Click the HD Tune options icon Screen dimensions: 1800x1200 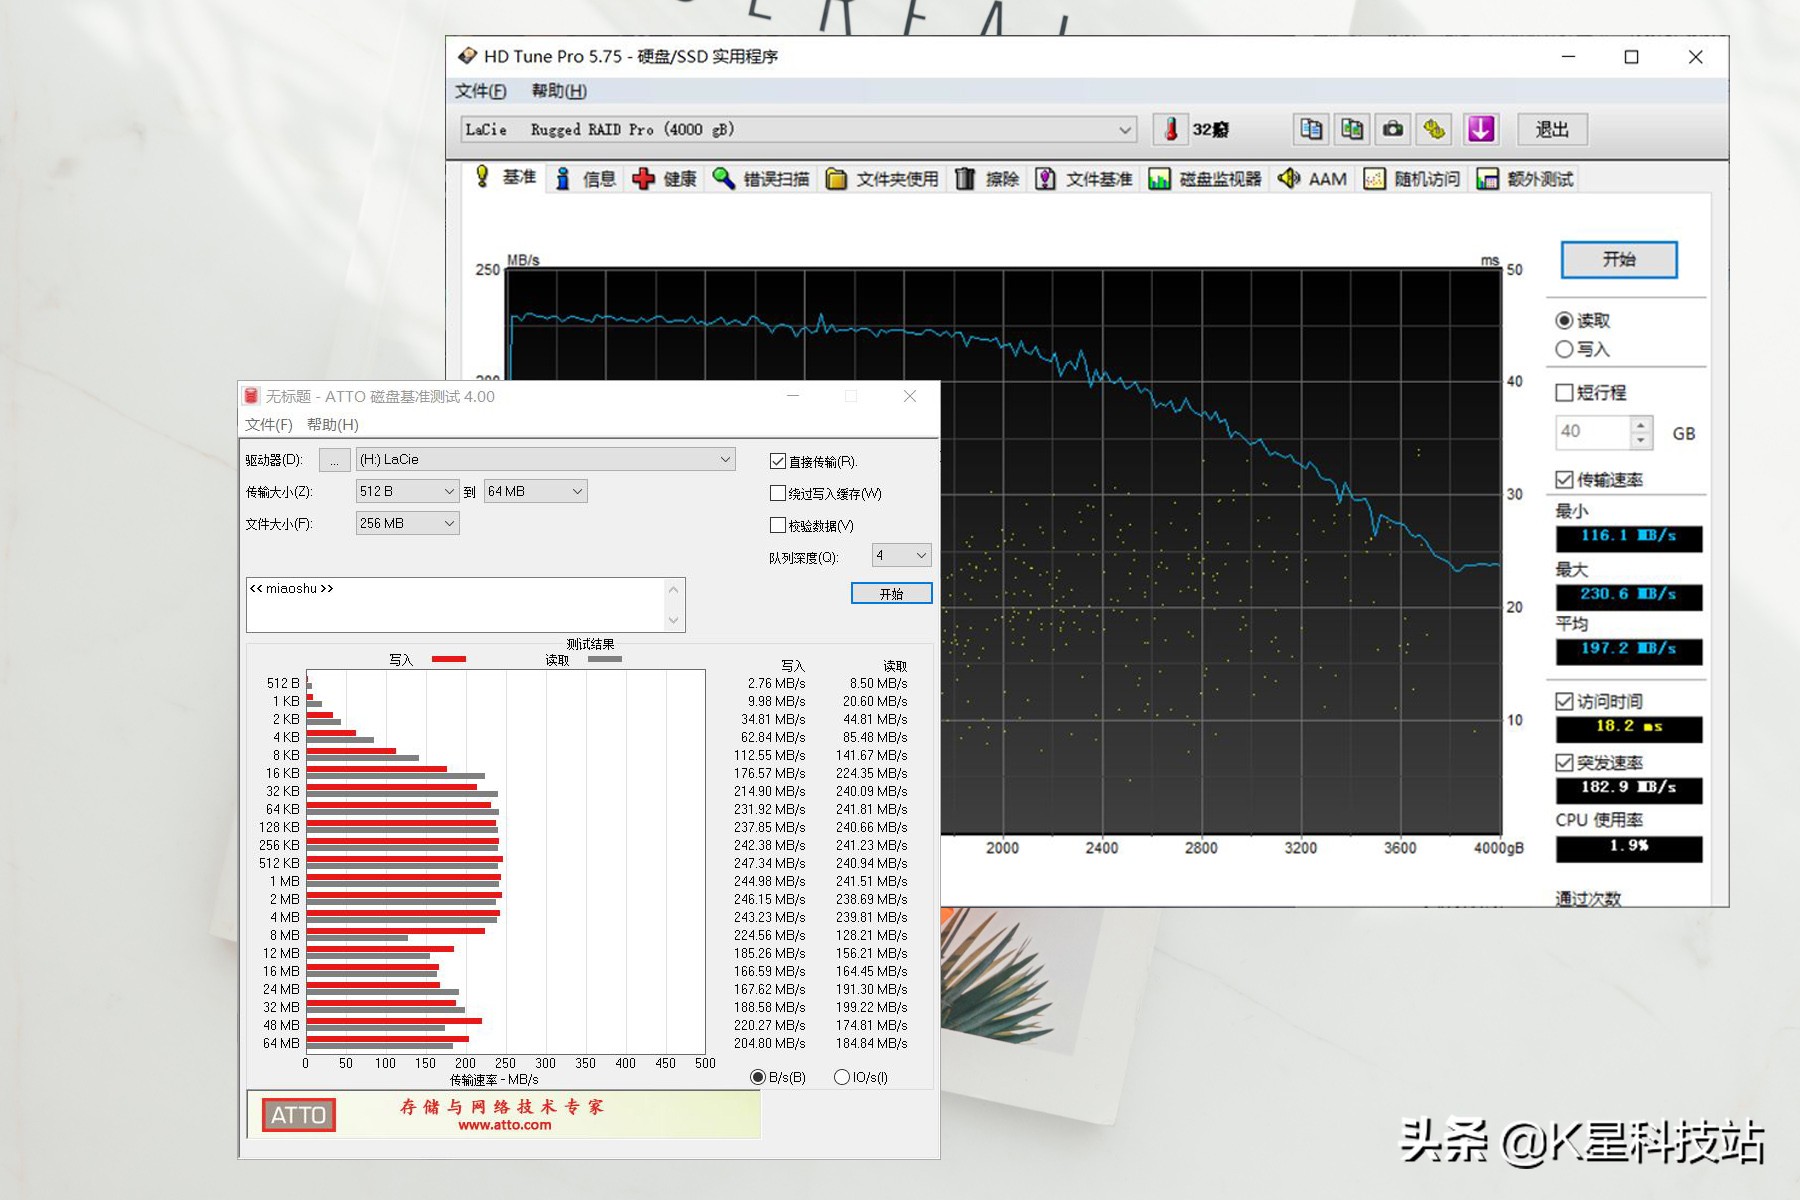1435,129
